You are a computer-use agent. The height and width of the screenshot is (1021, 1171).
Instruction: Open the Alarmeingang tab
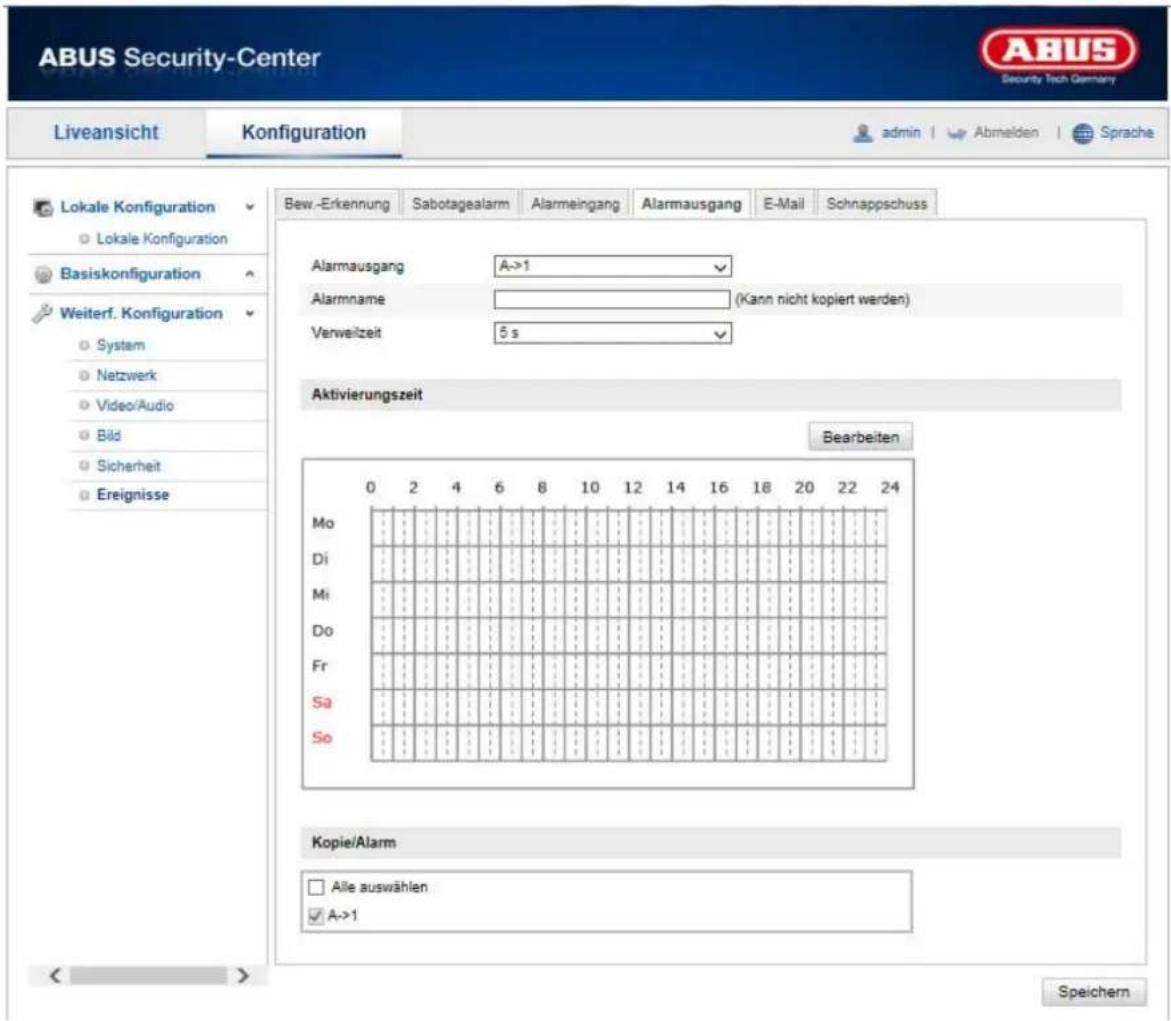pyautogui.click(x=576, y=204)
